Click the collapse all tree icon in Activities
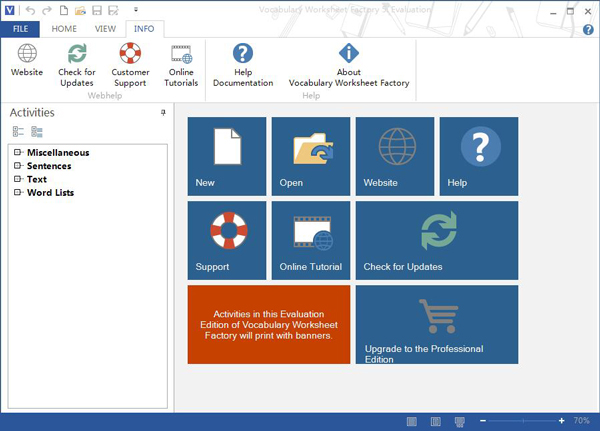 (18, 132)
